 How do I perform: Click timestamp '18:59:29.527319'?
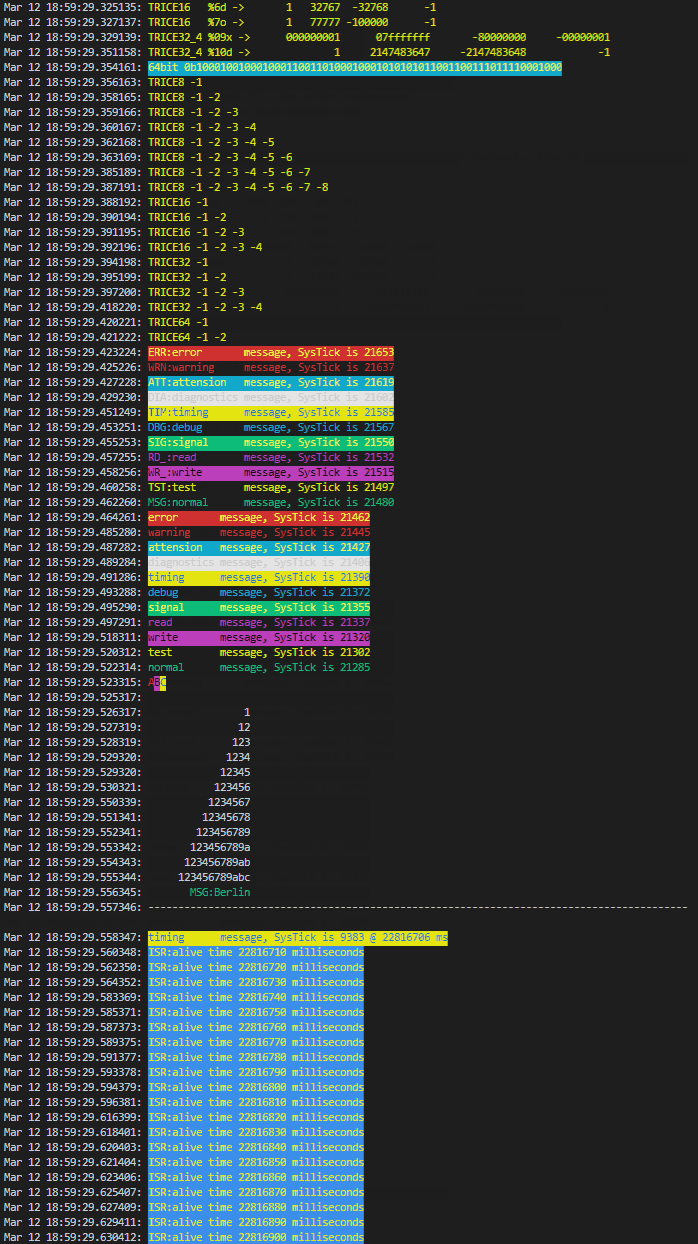tap(93, 727)
